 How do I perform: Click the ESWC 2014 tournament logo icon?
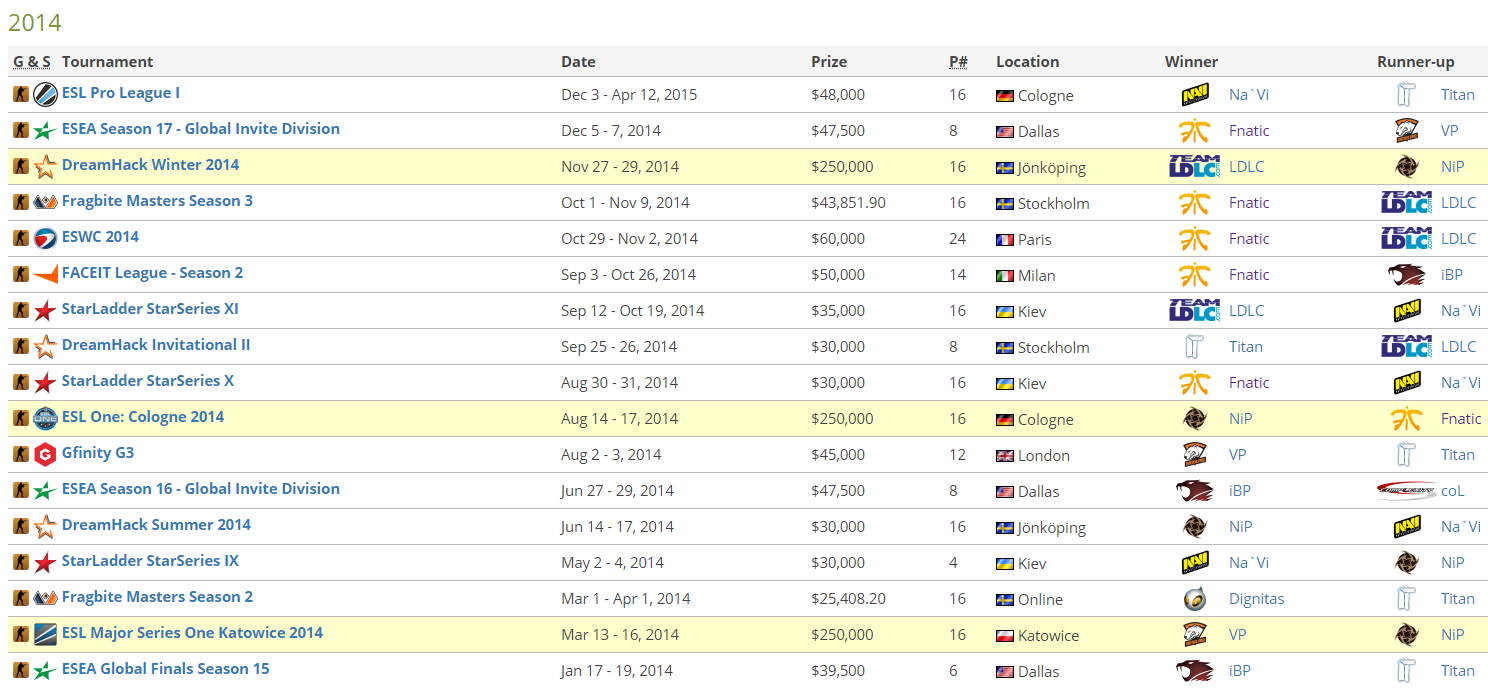(45, 239)
